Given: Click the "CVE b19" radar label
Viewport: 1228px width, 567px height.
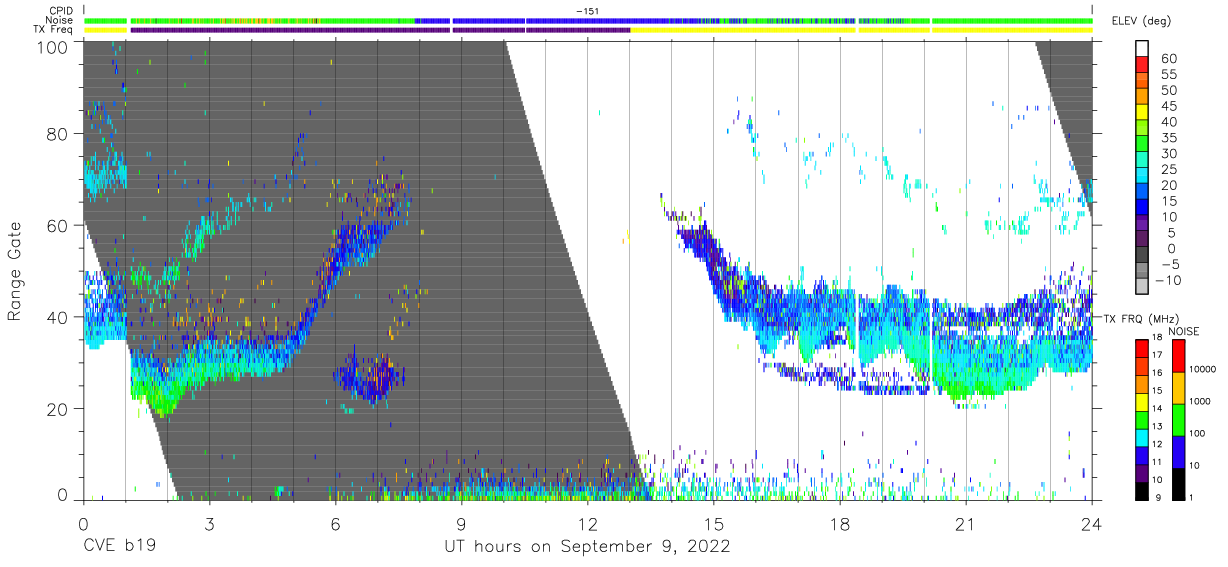Looking at the screenshot, I should click(118, 547).
